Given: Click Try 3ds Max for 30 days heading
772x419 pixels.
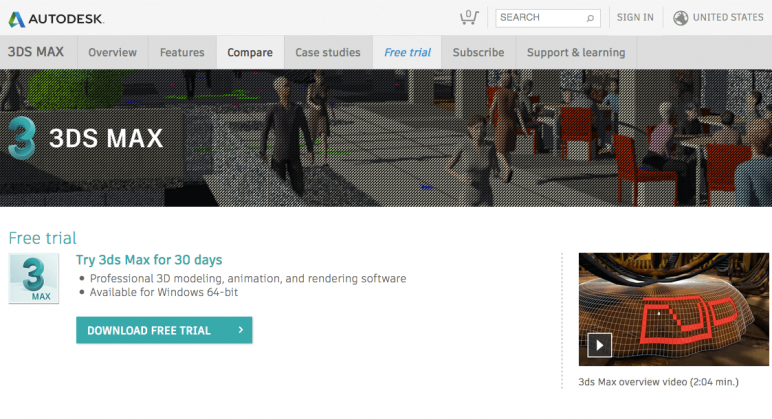Looking at the screenshot, I should pos(149,260).
